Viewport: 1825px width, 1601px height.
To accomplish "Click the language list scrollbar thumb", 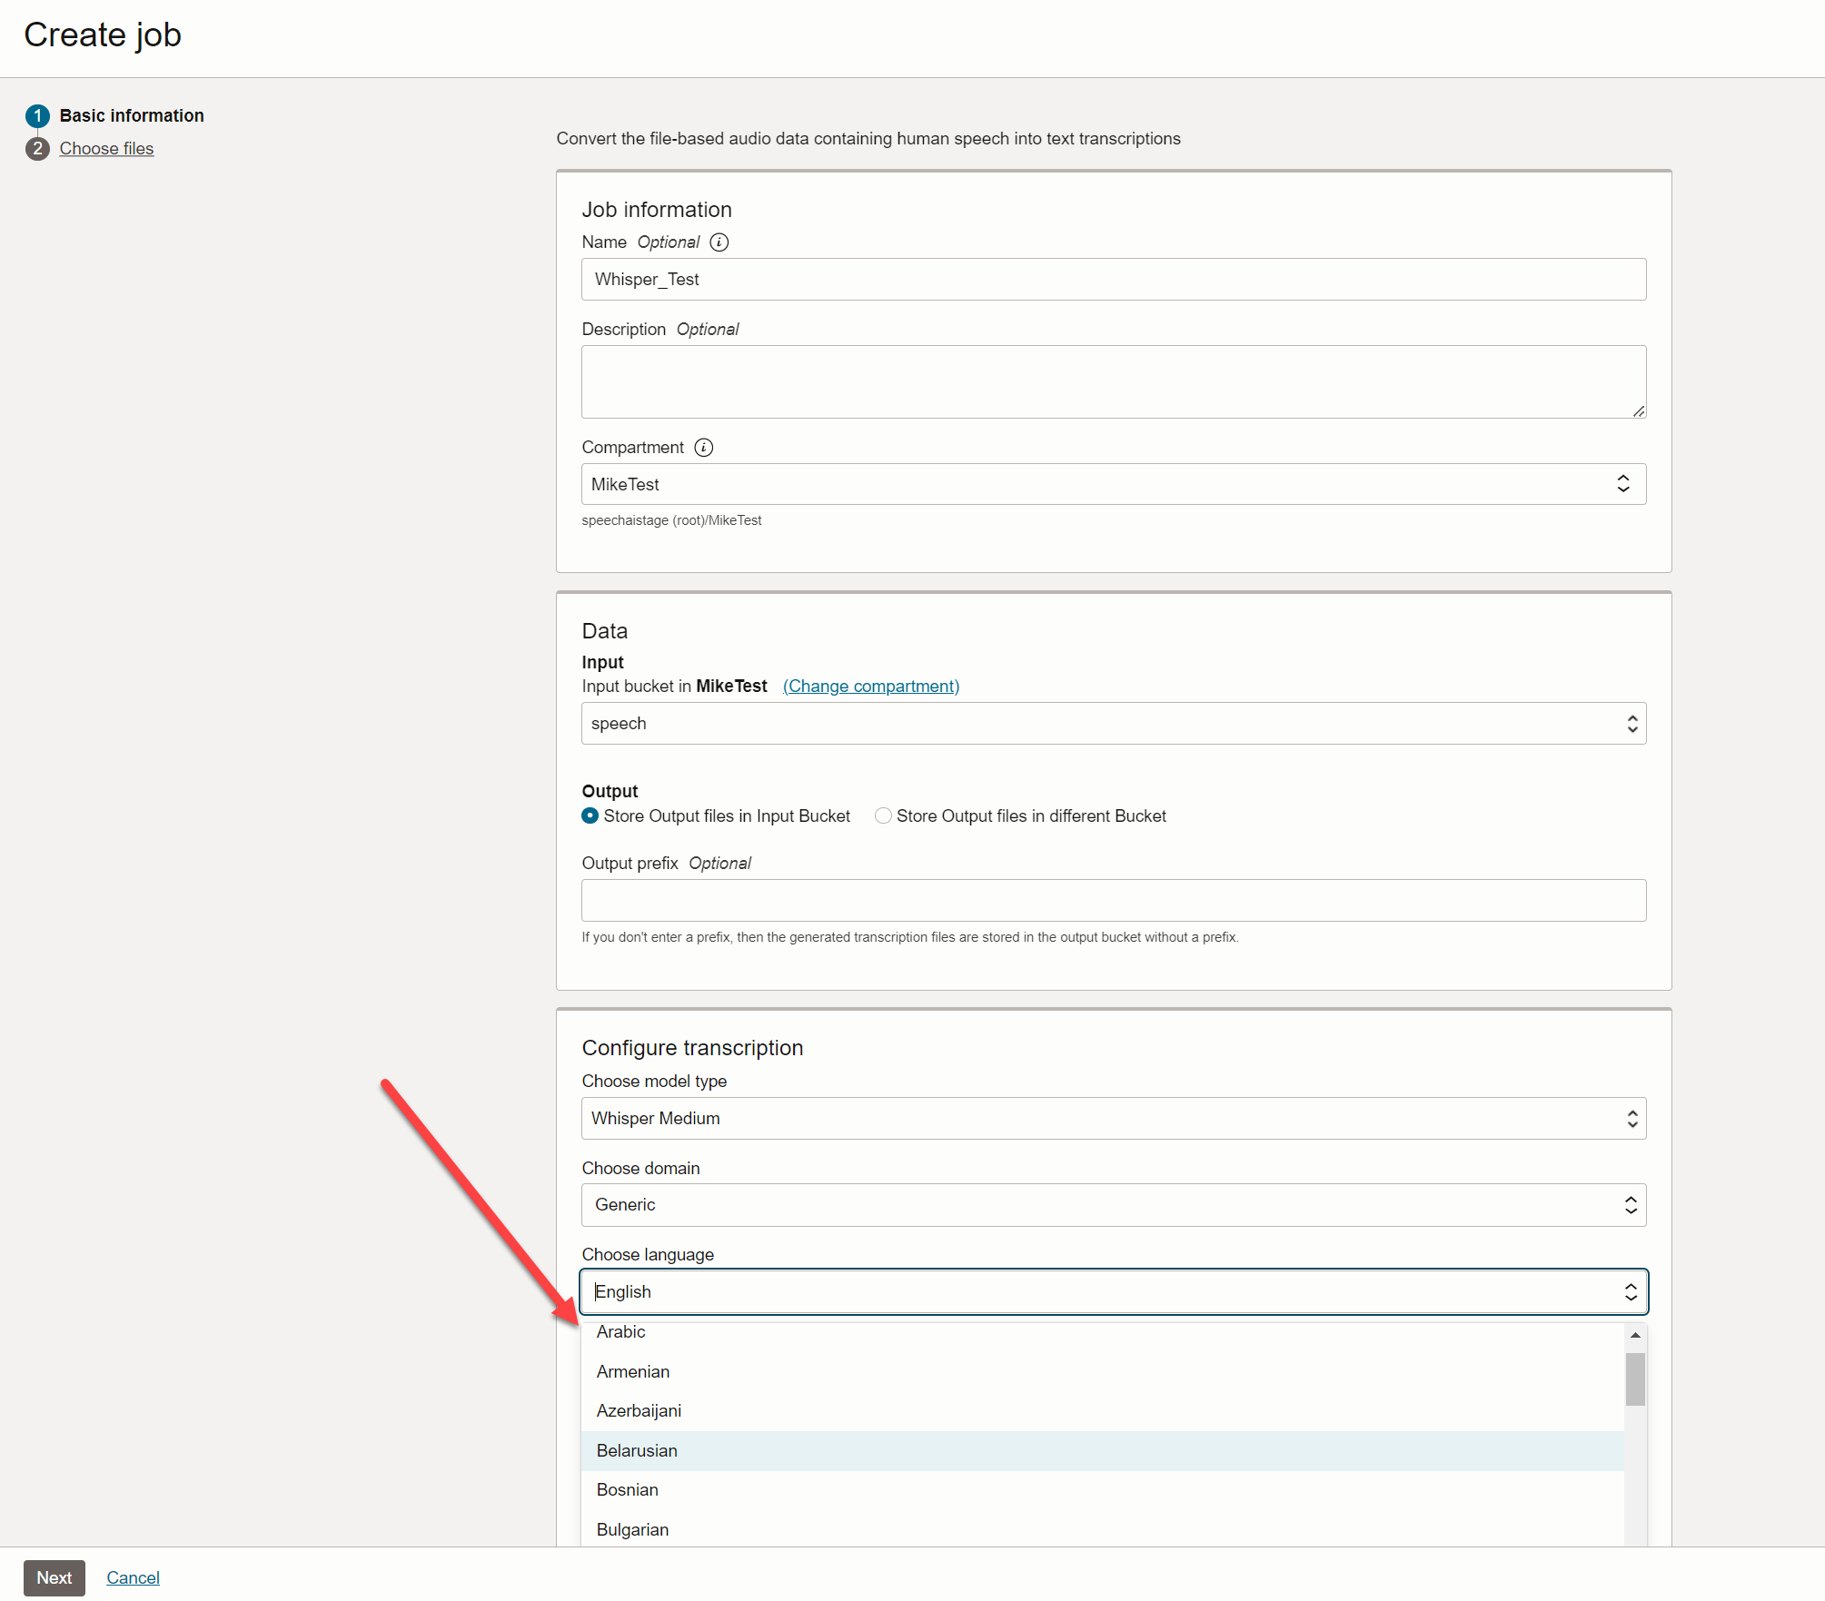I will pos(1635,1379).
